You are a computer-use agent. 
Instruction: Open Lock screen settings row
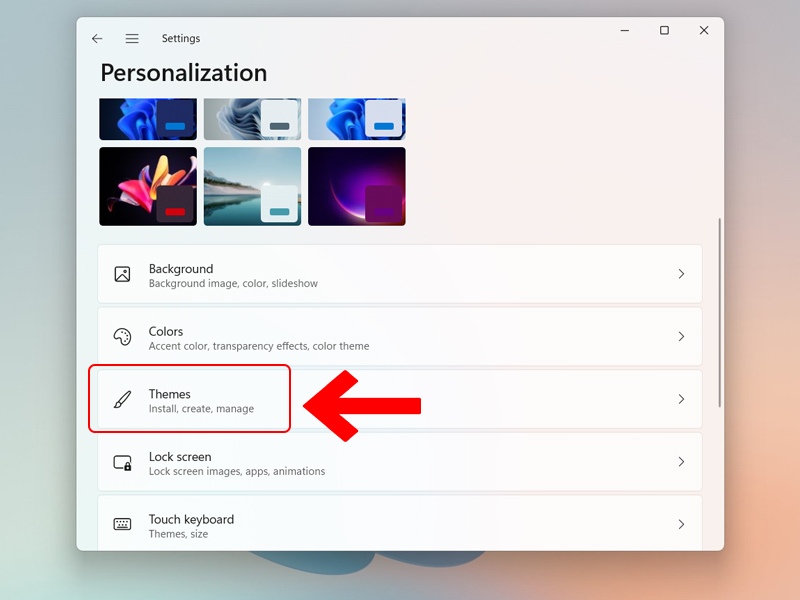(x=400, y=463)
